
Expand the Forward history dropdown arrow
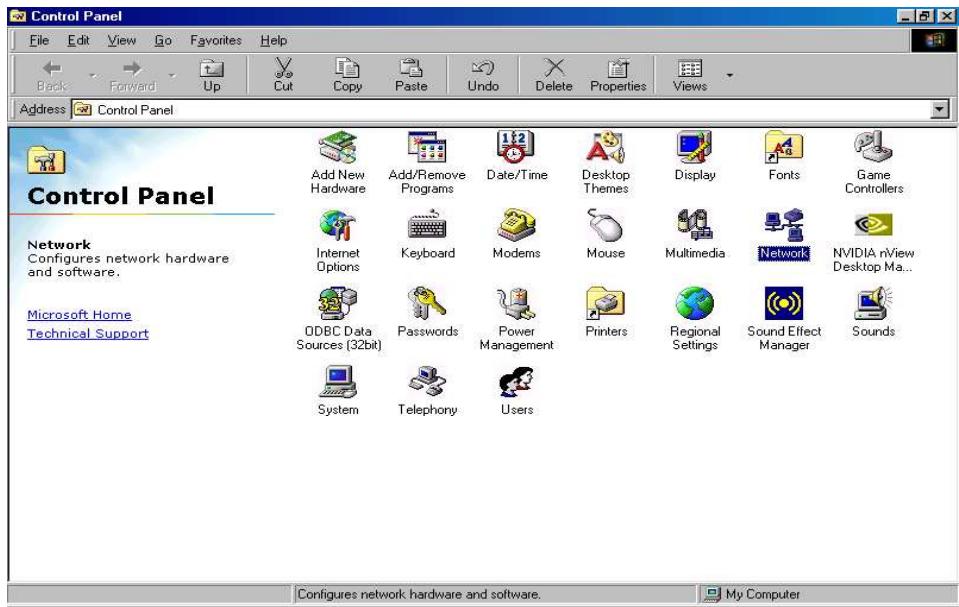click(x=172, y=75)
